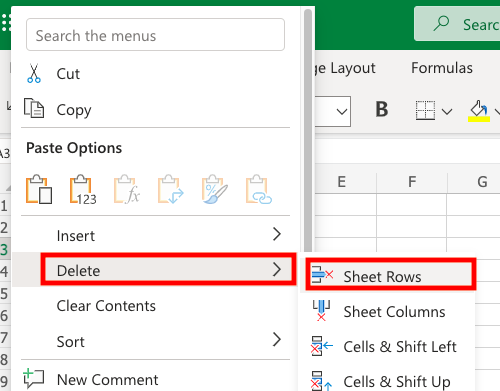The height and width of the screenshot is (391, 500).
Task: Open the Formulas ribbon tab
Action: coord(442,68)
